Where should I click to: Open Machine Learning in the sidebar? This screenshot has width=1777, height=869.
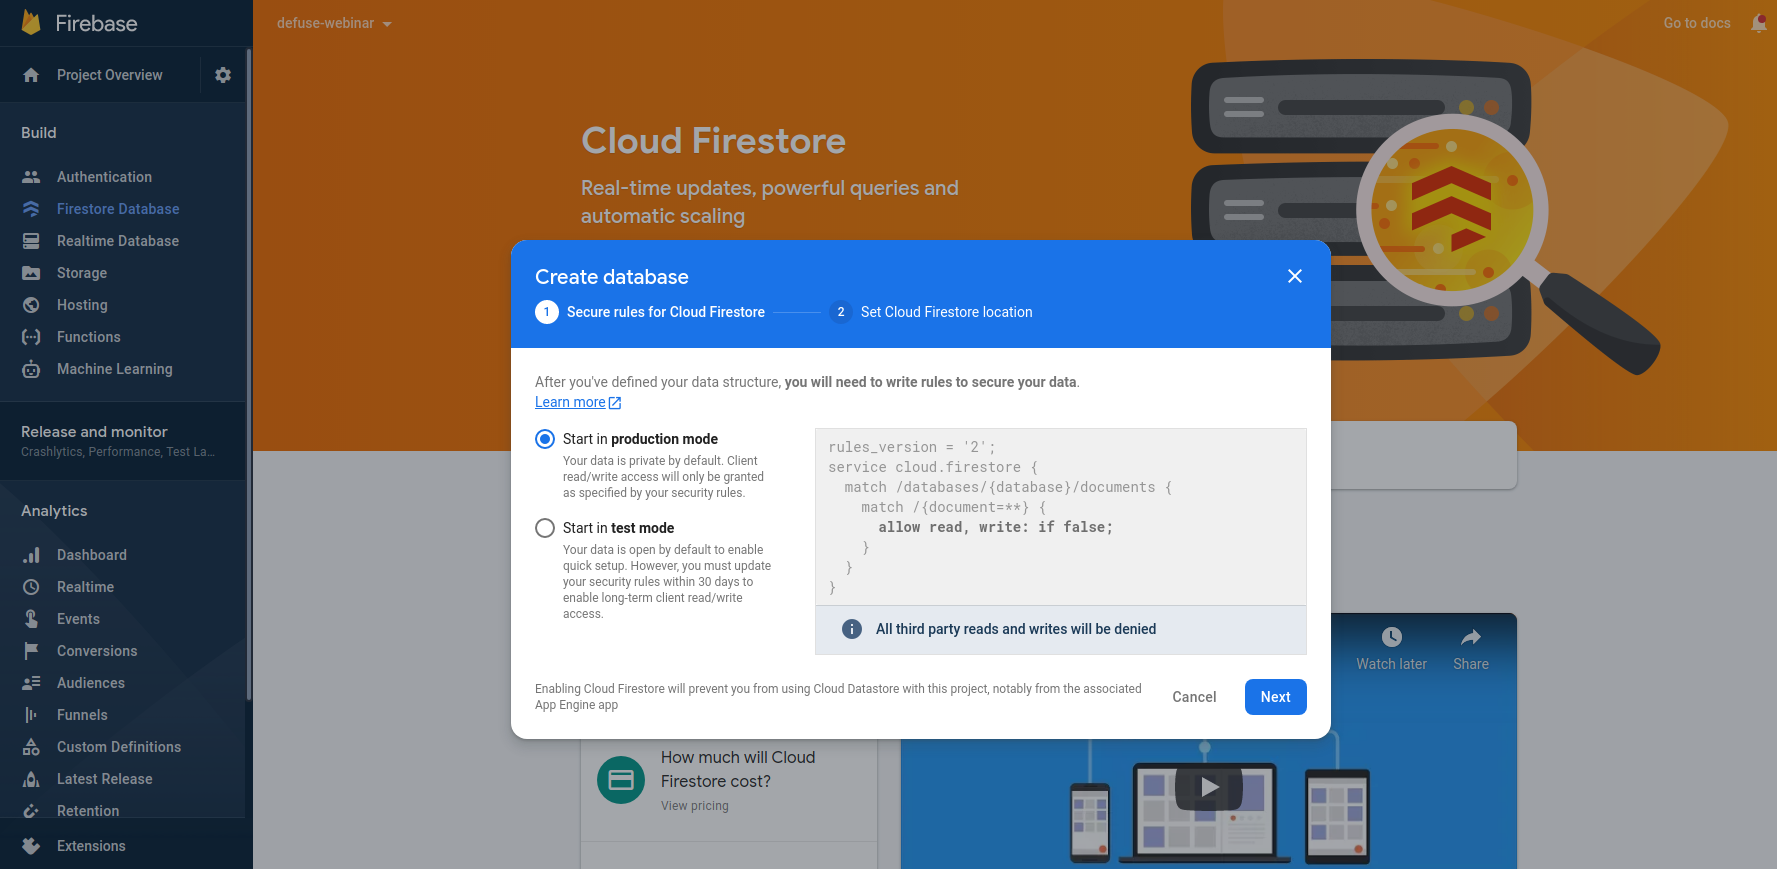tap(115, 369)
